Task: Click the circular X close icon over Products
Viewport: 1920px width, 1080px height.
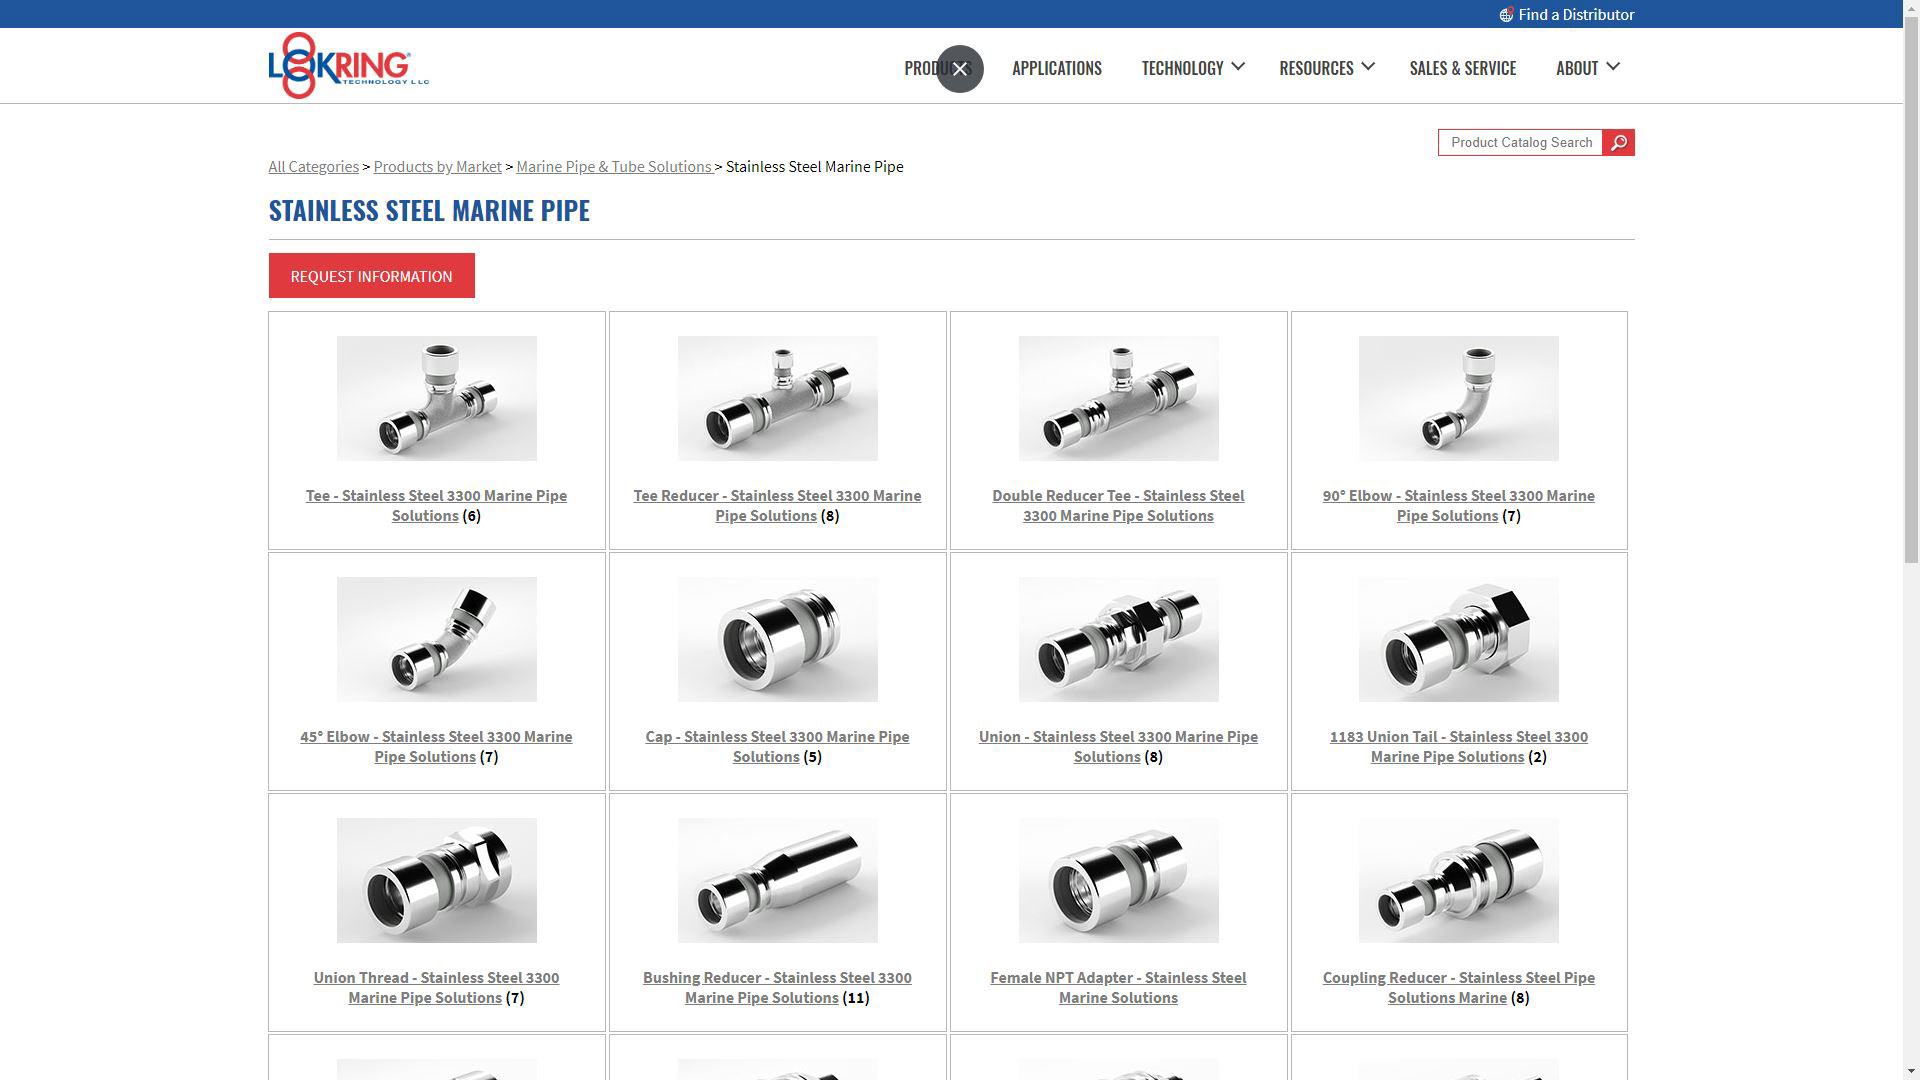Action: coord(960,69)
